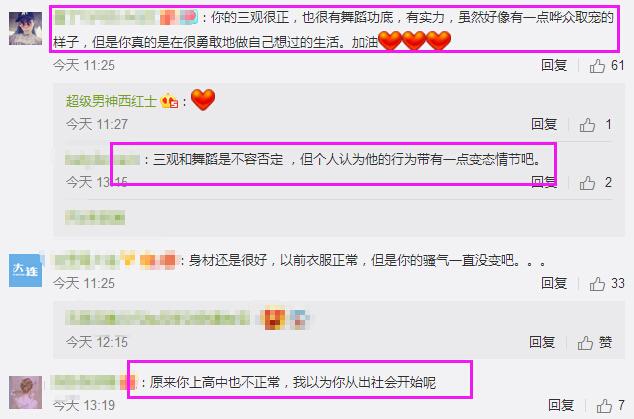Open the blue 大连 avatar
The image size is (634, 419).
coord(25,270)
